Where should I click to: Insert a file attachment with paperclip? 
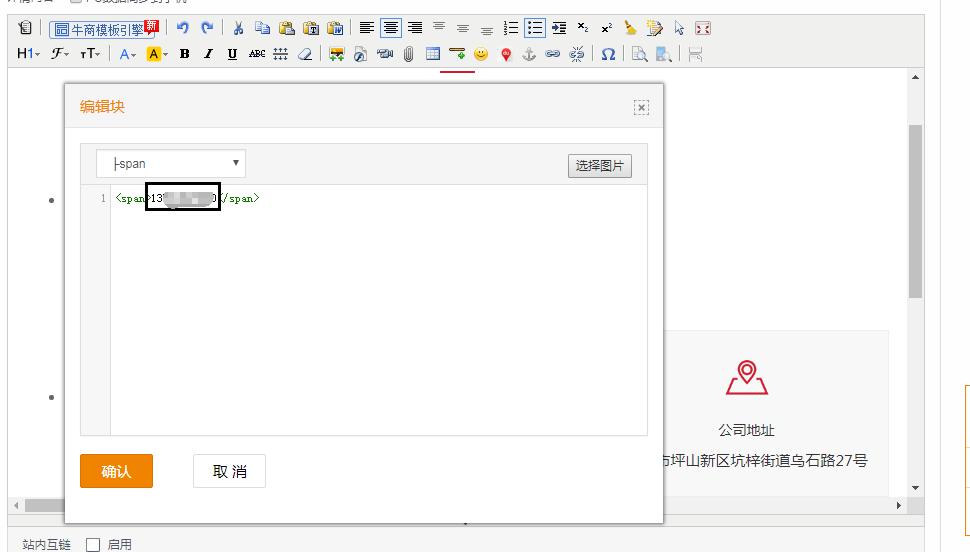pos(408,54)
